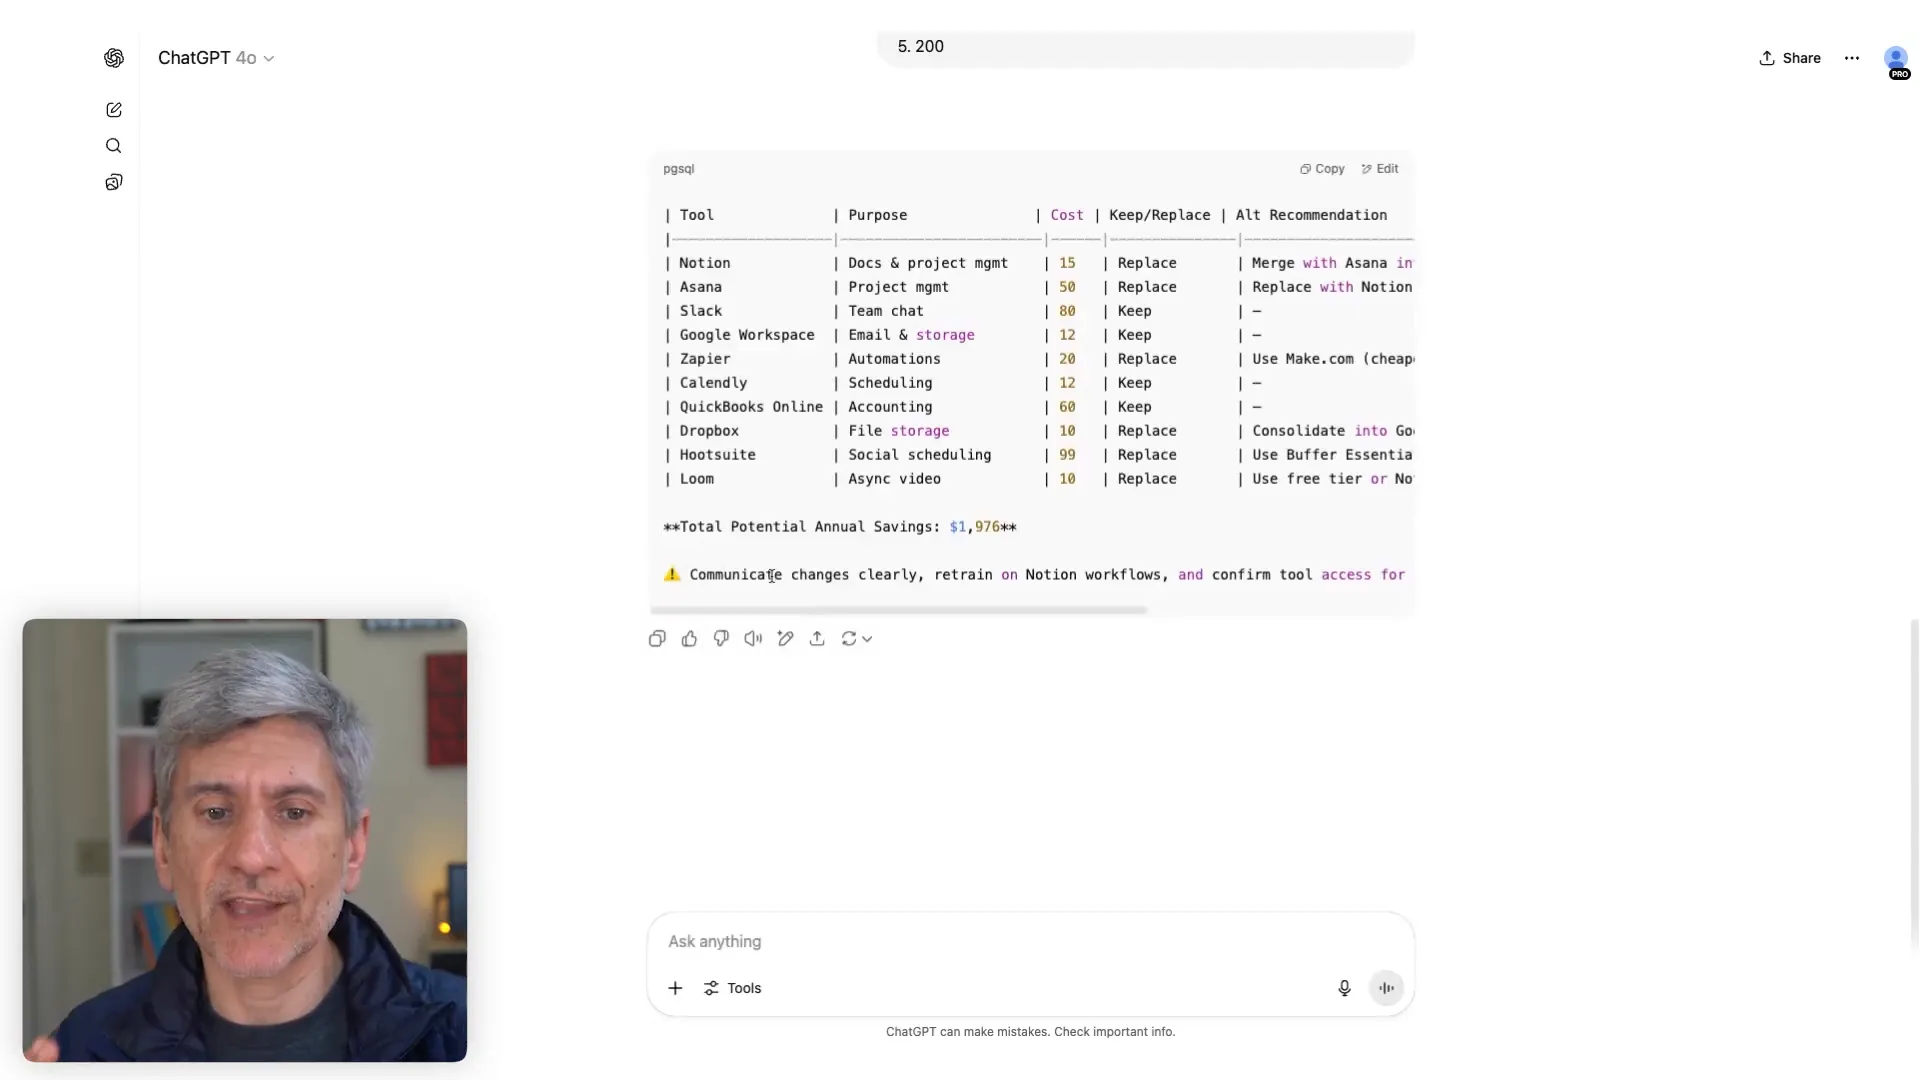Viewport: 1920px width, 1080px height.
Task: Open chat search in the sidebar
Action: coord(113,146)
